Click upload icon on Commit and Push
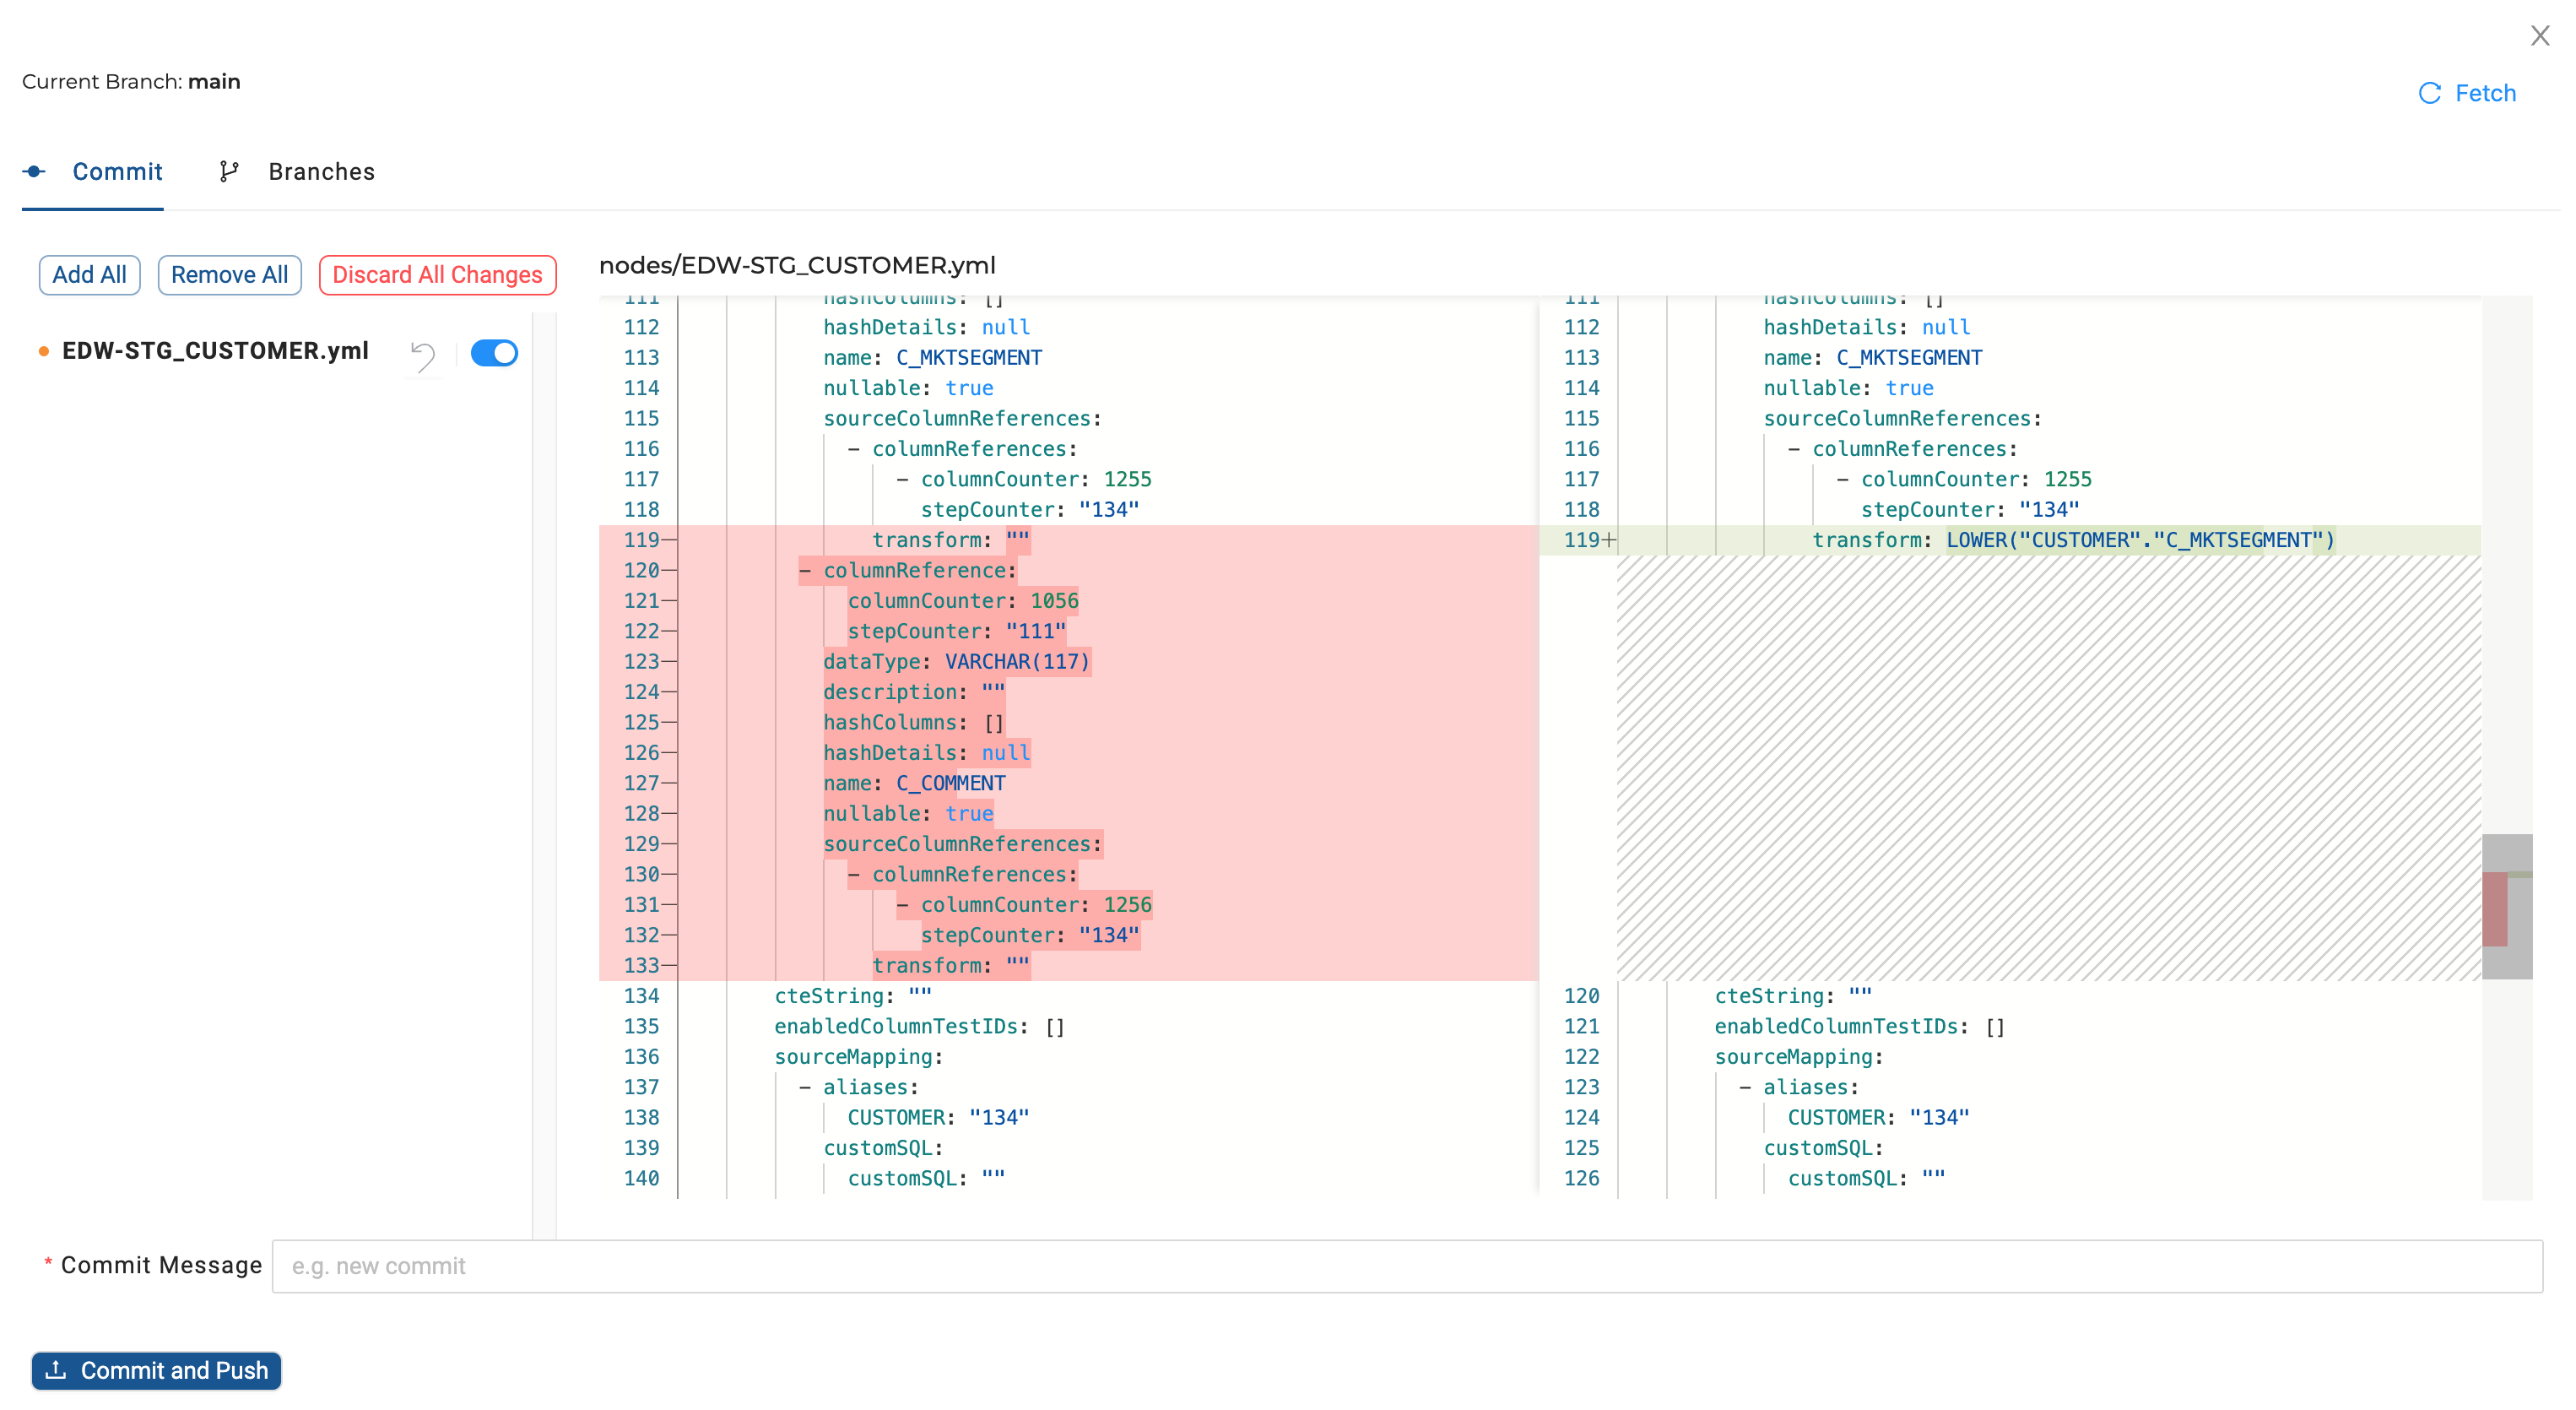This screenshot has width=2576, height=1410. (56, 1369)
